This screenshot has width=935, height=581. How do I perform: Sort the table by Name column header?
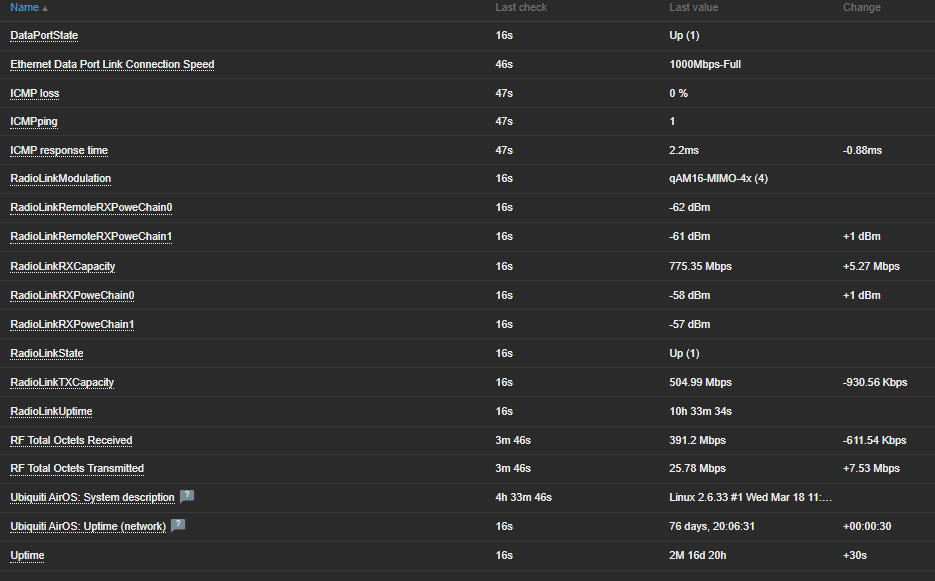(x=24, y=7)
